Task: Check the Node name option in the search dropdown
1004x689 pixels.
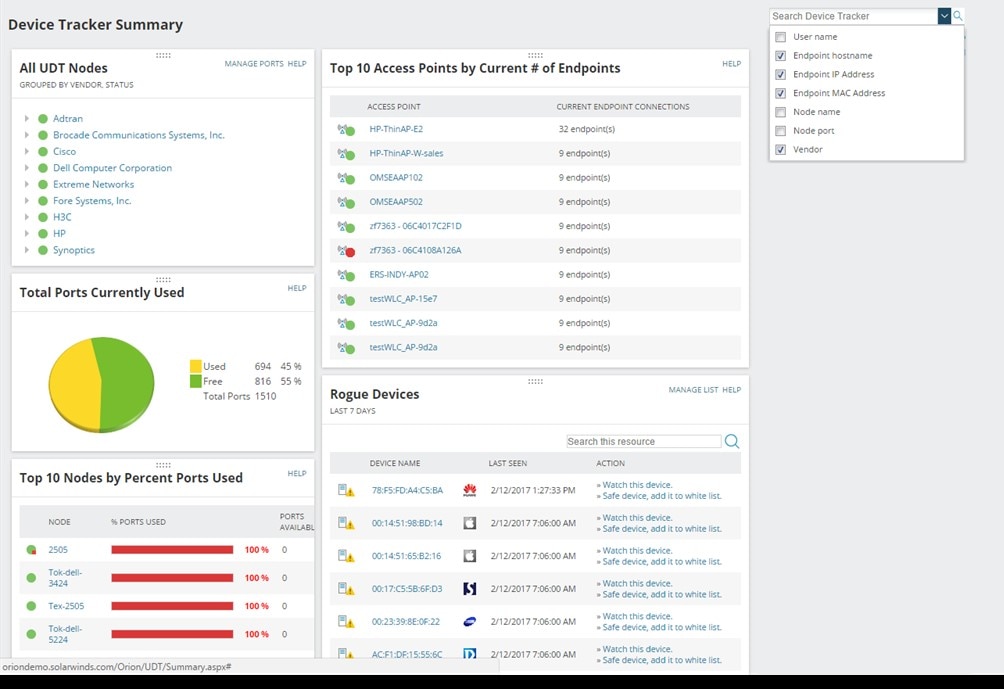Action: pos(780,111)
